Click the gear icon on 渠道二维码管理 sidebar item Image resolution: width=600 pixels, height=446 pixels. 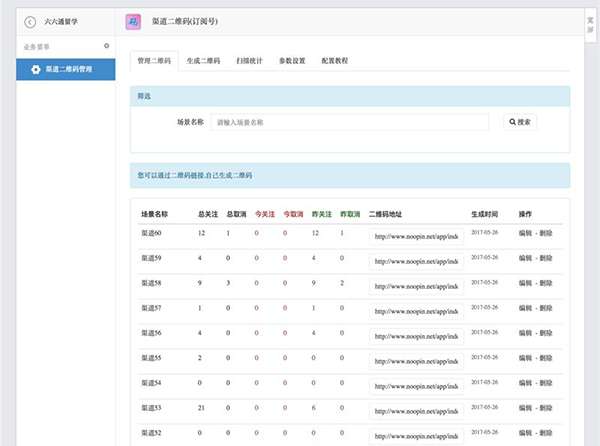pos(36,69)
